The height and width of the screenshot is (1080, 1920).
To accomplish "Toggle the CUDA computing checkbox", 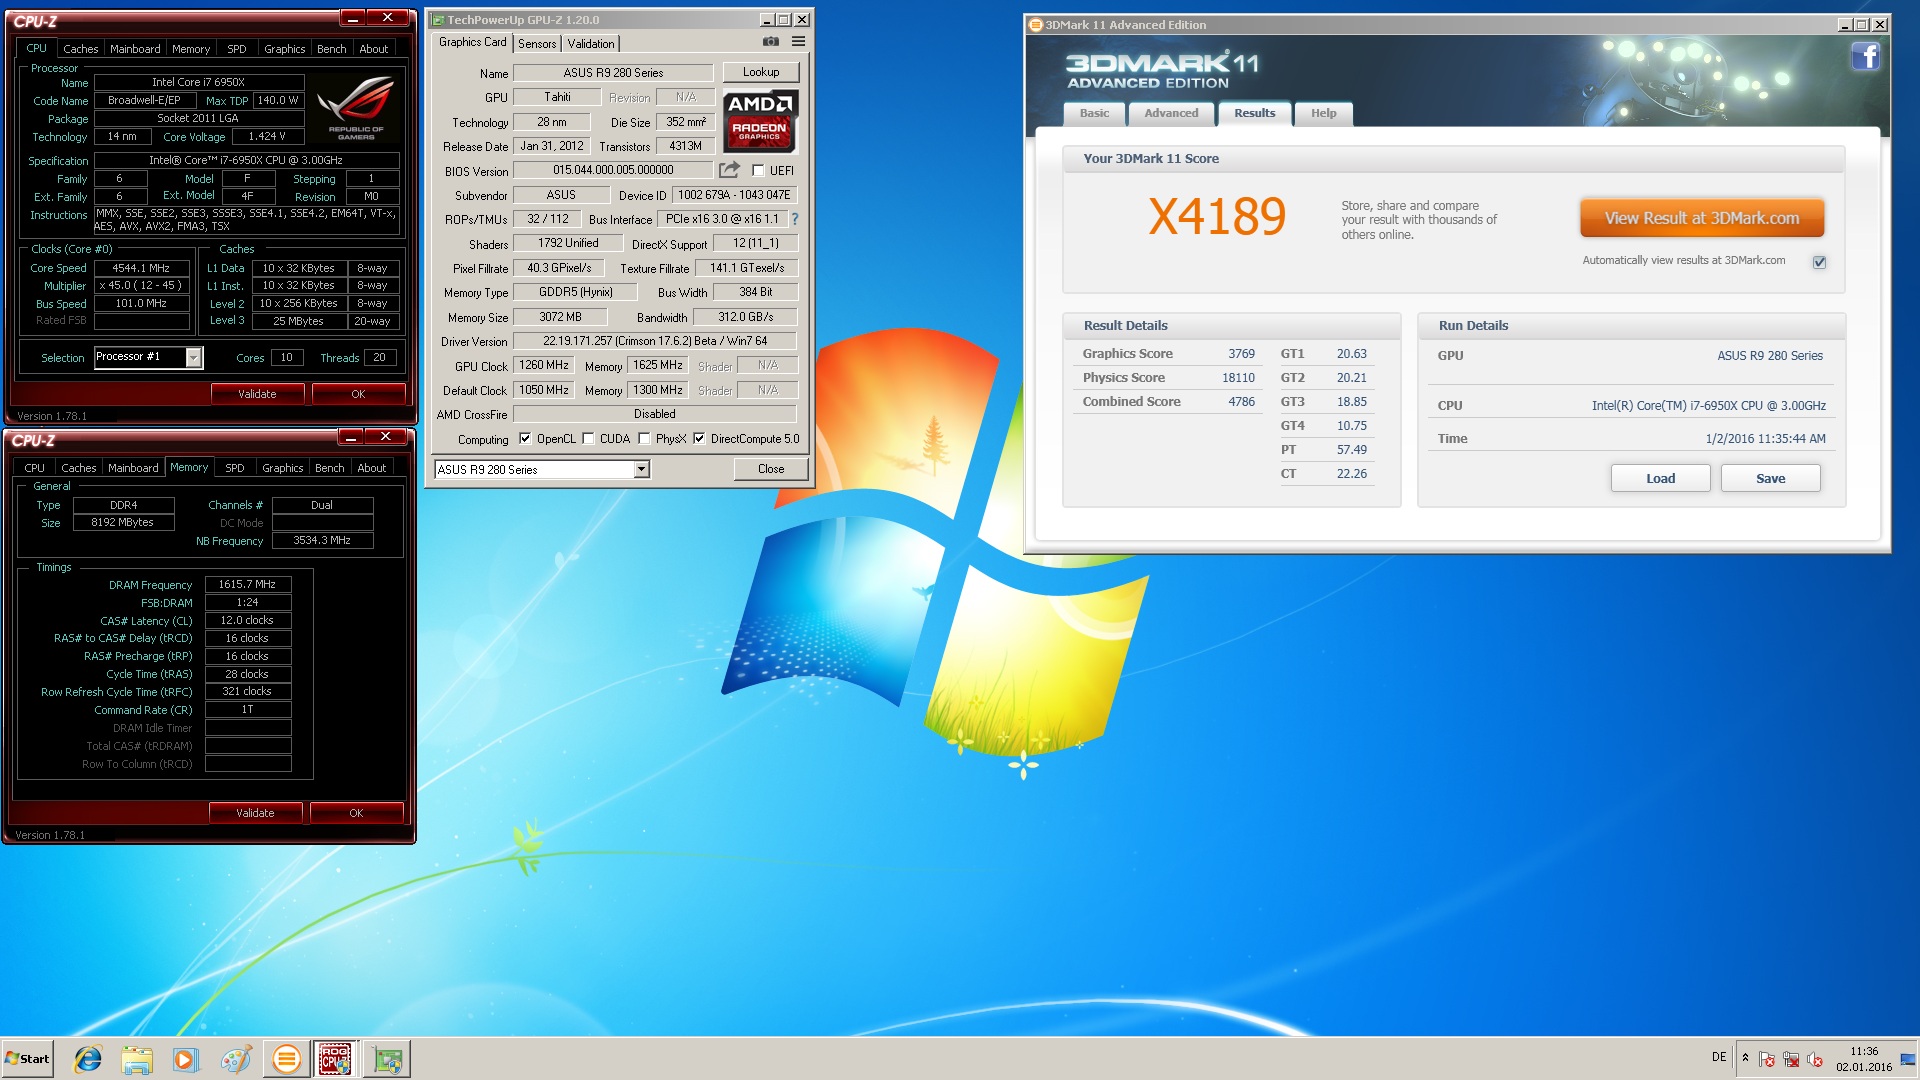I will (588, 439).
